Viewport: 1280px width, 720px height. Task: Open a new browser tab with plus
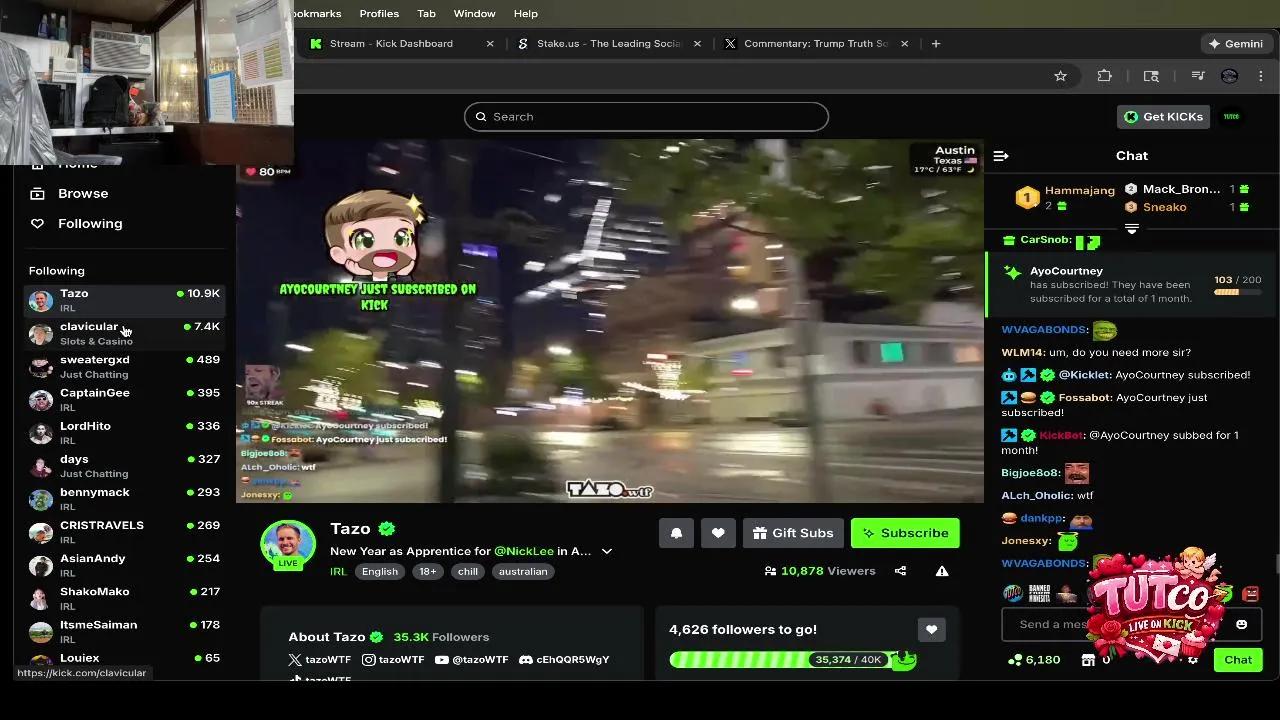point(936,44)
